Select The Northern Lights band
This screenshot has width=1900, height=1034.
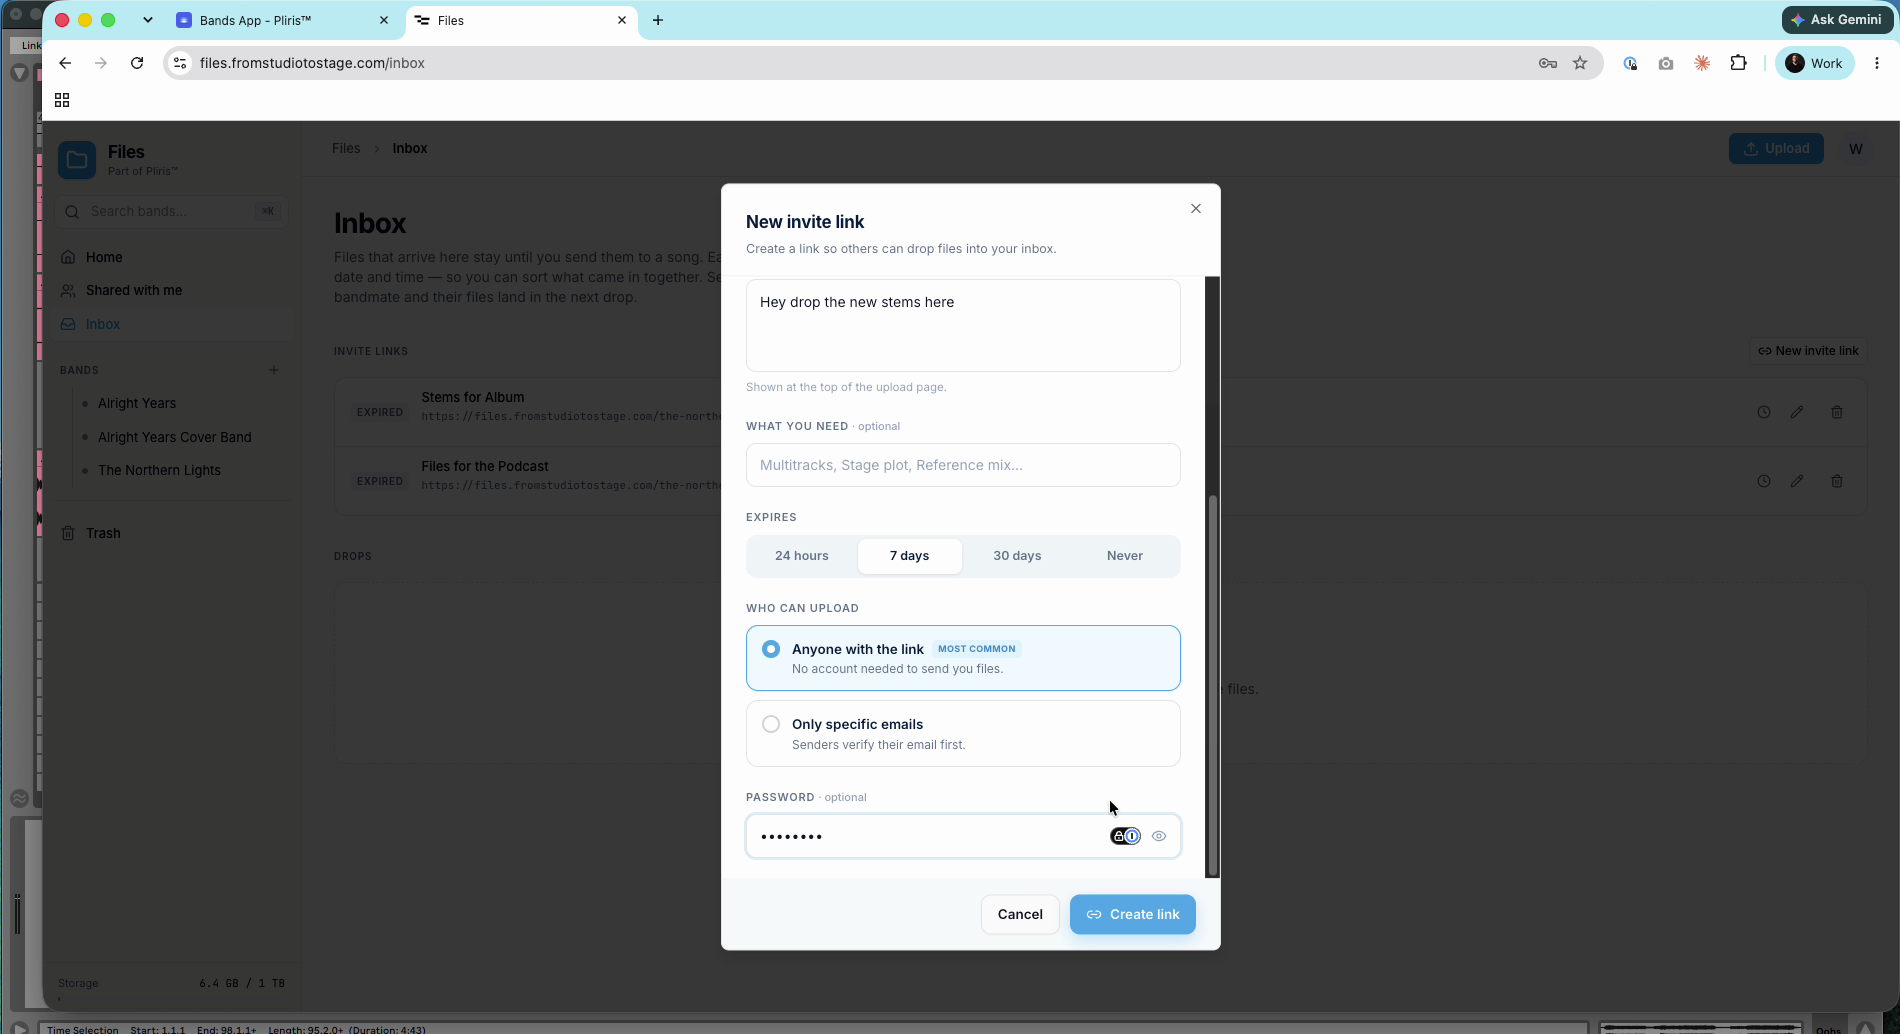pyautogui.click(x=159, y=470)
